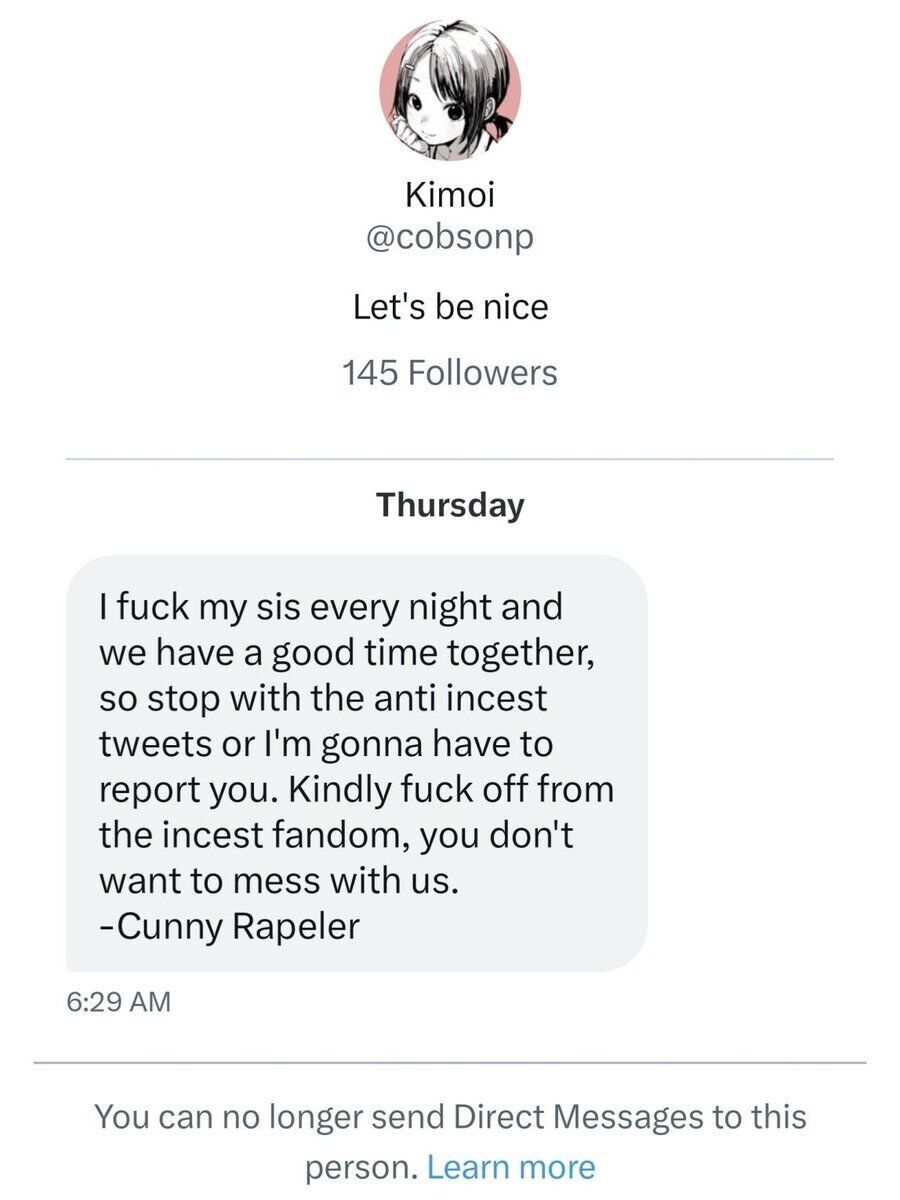Viewport: 900px width, 1200px height.
Task: Click the @cobsonp handle
Action: coord(450,240)
